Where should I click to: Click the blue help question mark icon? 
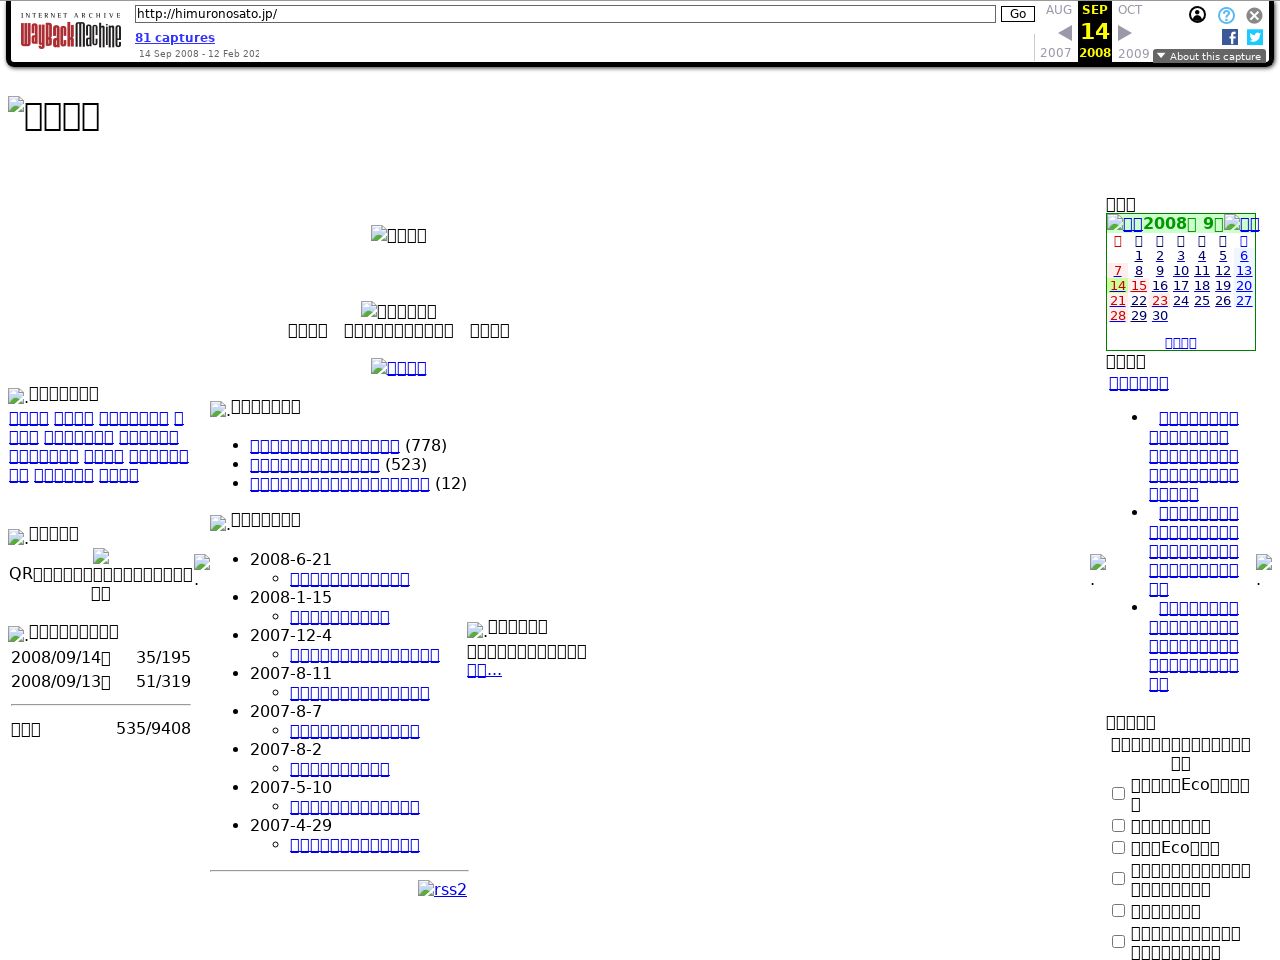click(1226, 15)
